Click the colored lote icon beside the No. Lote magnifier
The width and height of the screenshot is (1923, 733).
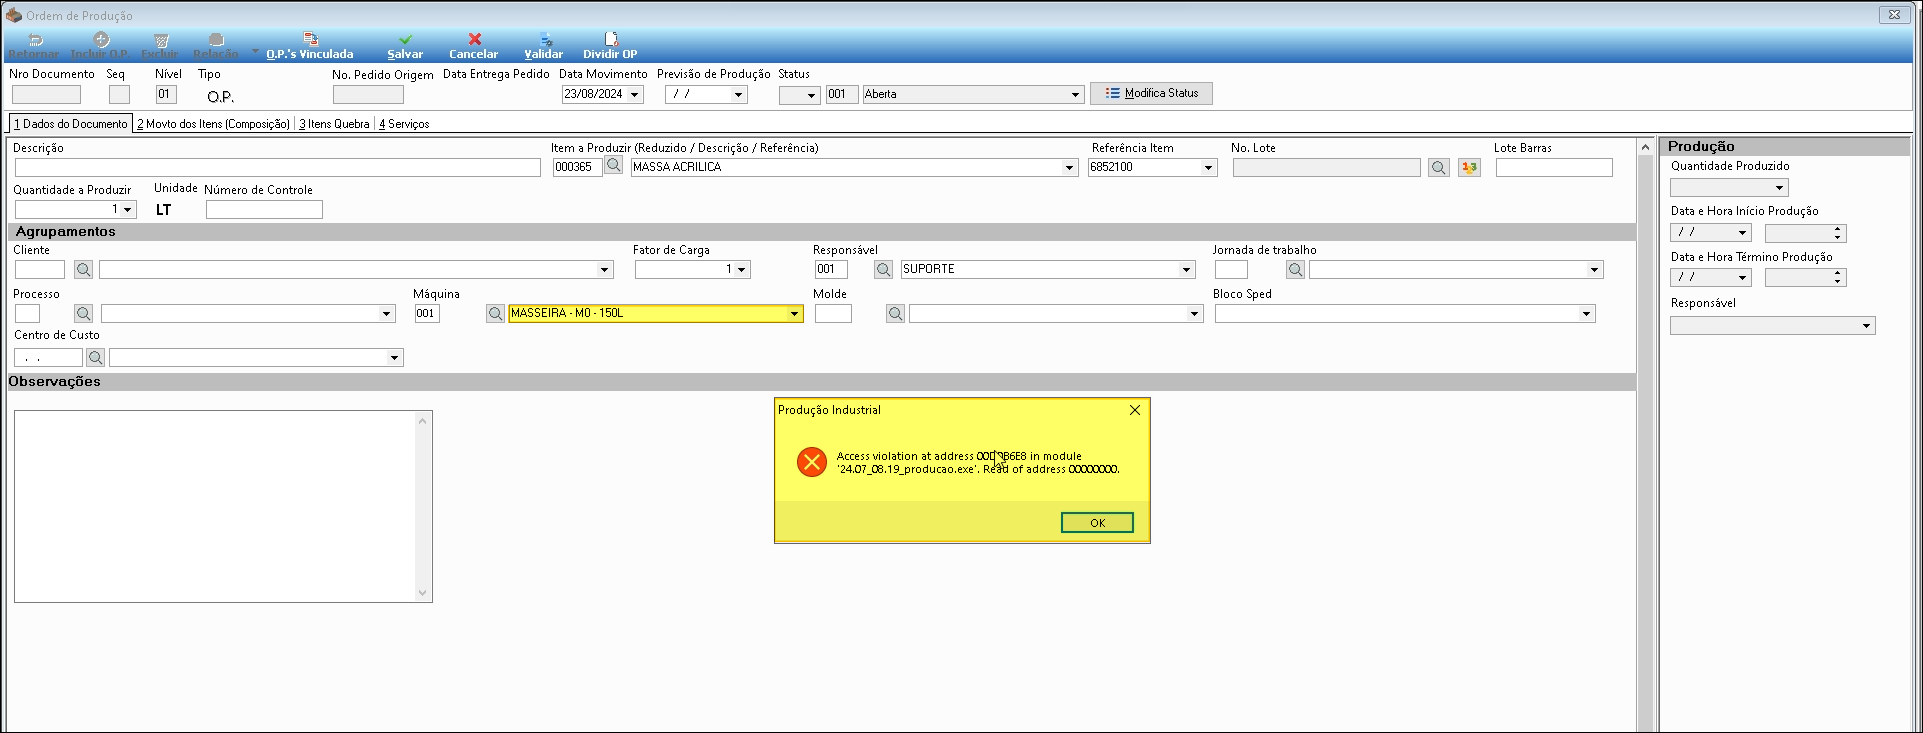click(x=1469, y=168)
